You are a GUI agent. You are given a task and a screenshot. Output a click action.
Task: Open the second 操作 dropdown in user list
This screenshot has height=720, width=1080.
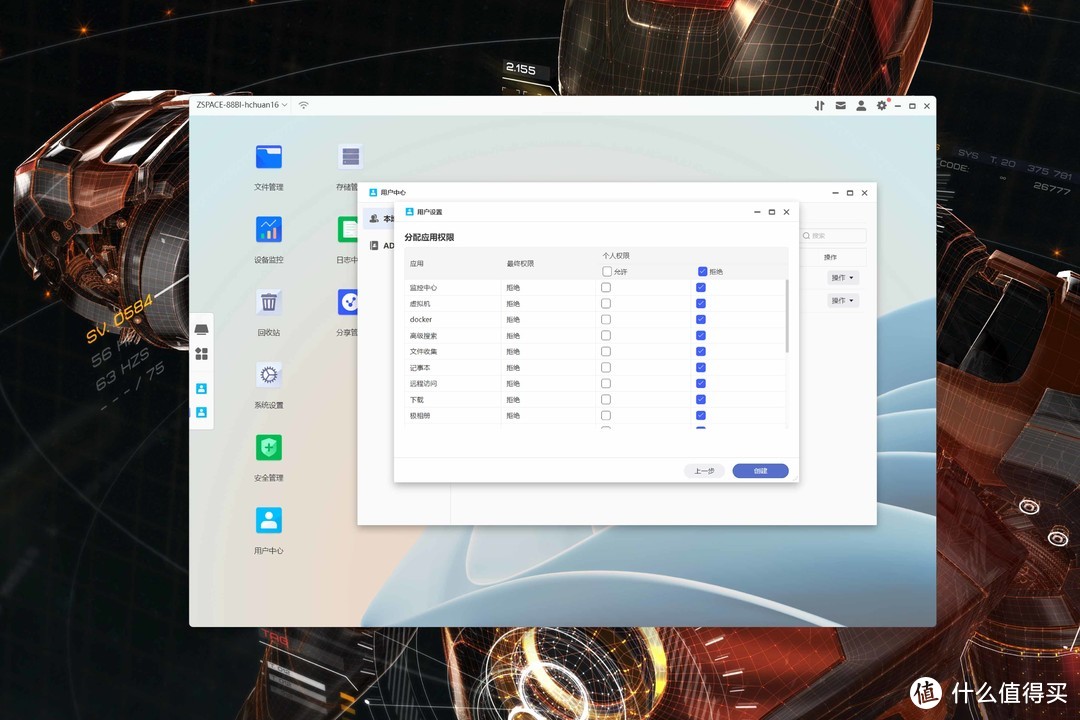[843, 301]
